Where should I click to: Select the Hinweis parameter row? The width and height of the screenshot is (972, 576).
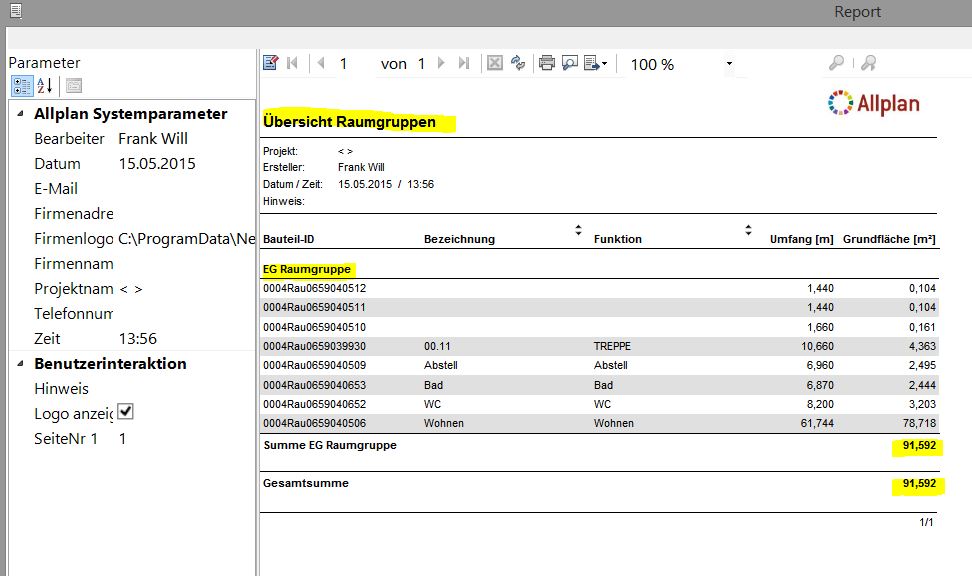click(x=61, y=389)
